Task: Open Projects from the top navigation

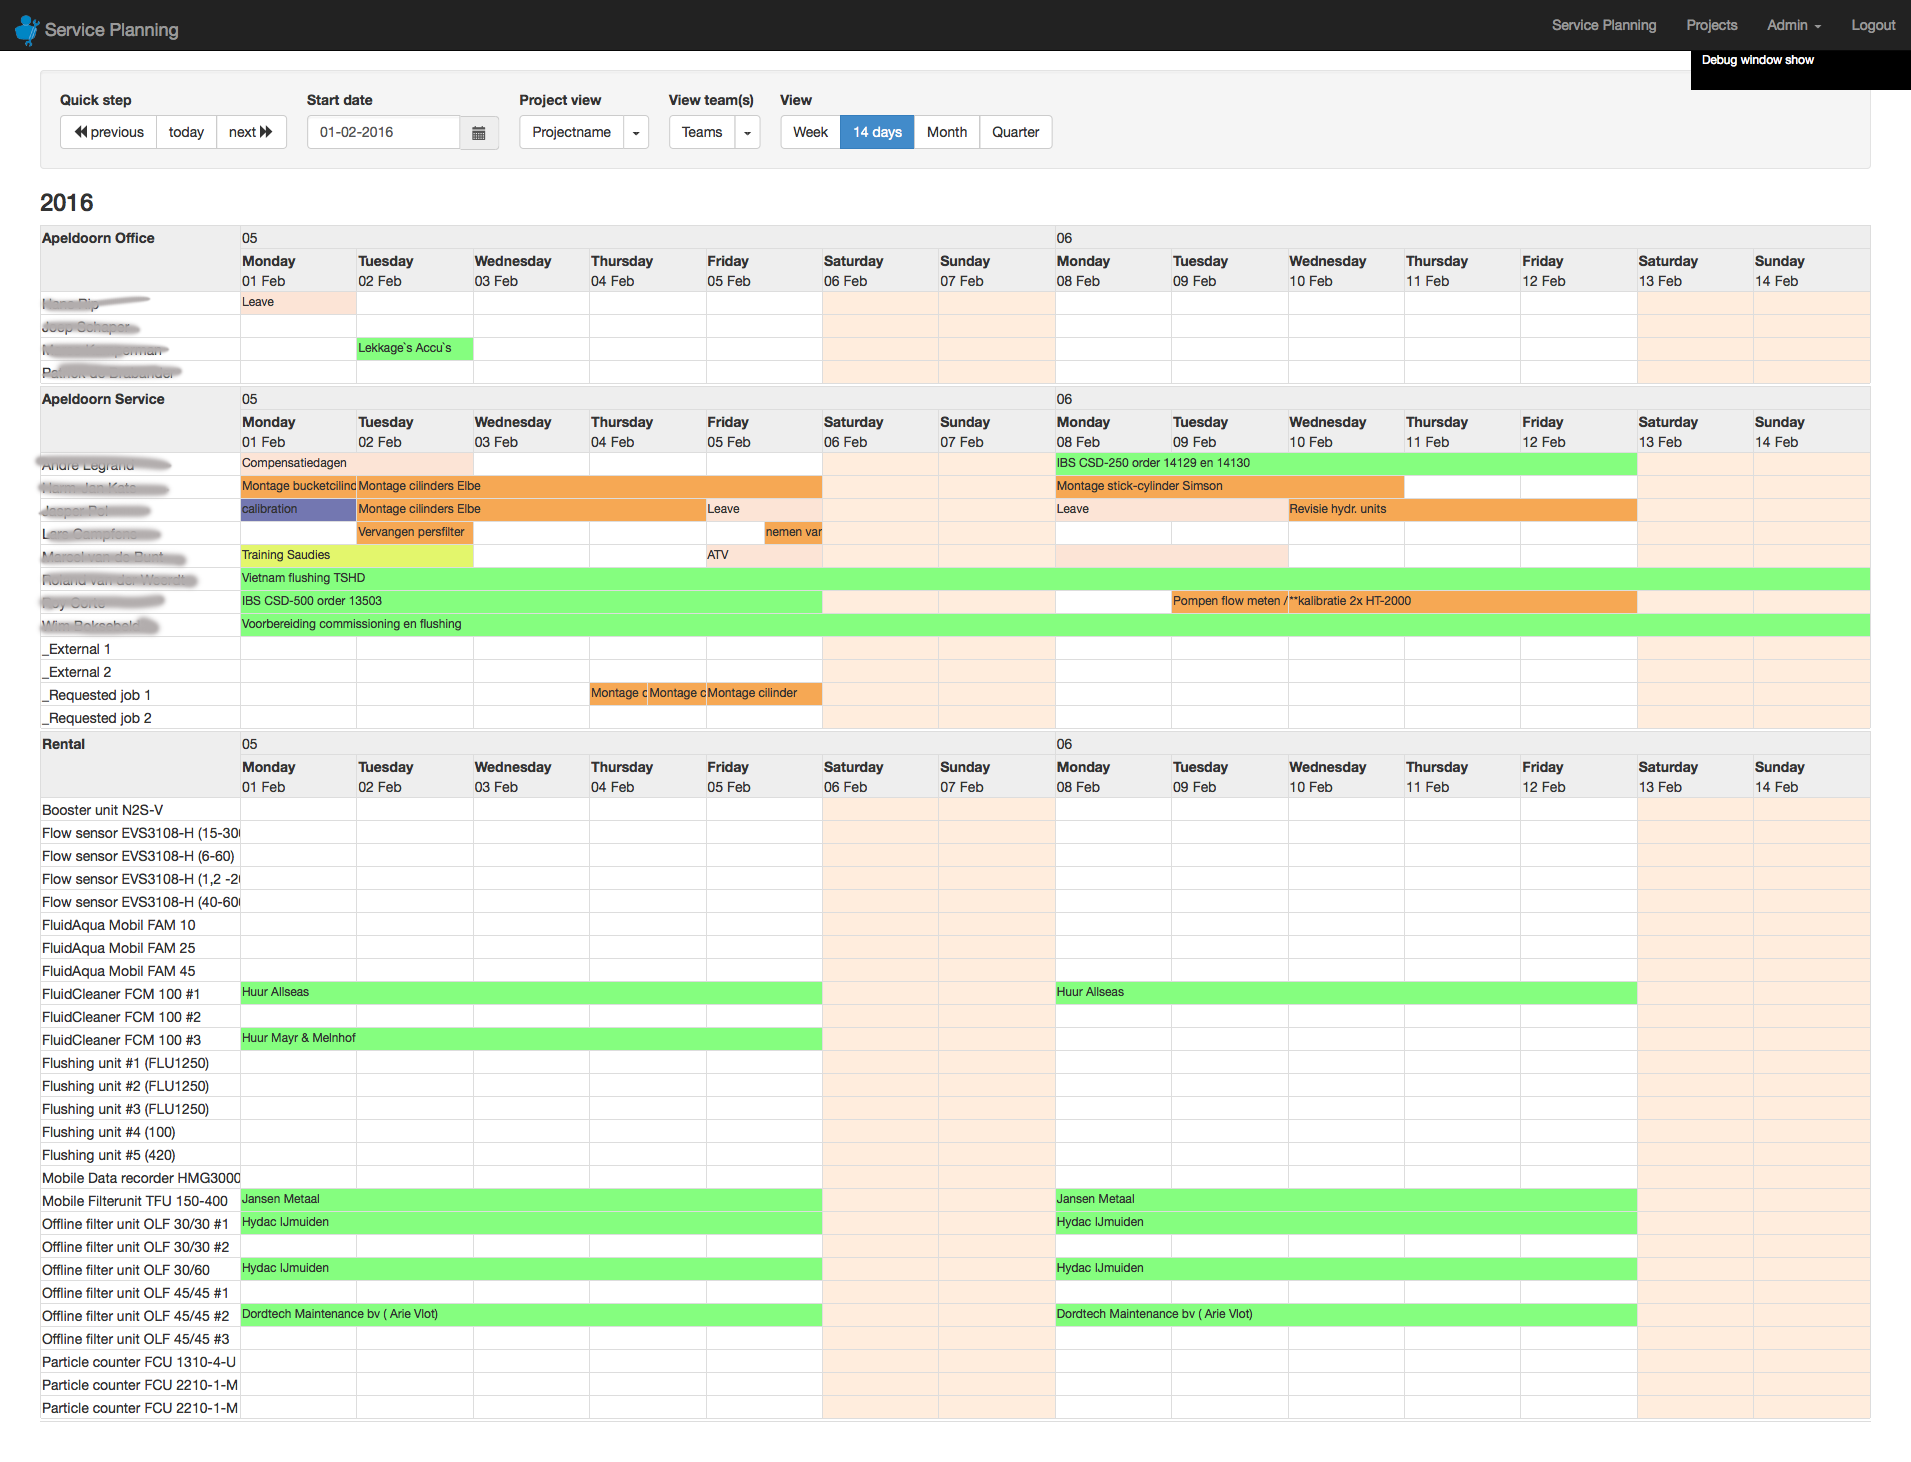Action: [x=1711, y=25]
